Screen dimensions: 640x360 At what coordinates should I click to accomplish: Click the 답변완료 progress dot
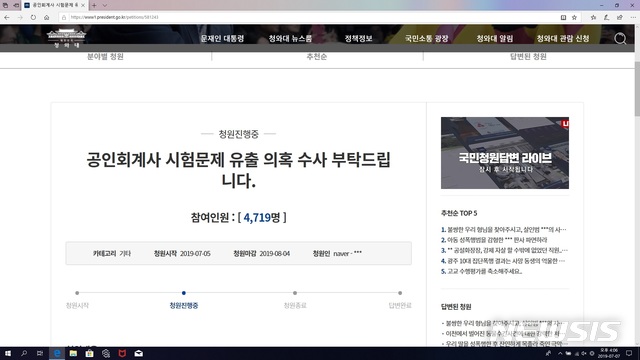click(400, 293)
